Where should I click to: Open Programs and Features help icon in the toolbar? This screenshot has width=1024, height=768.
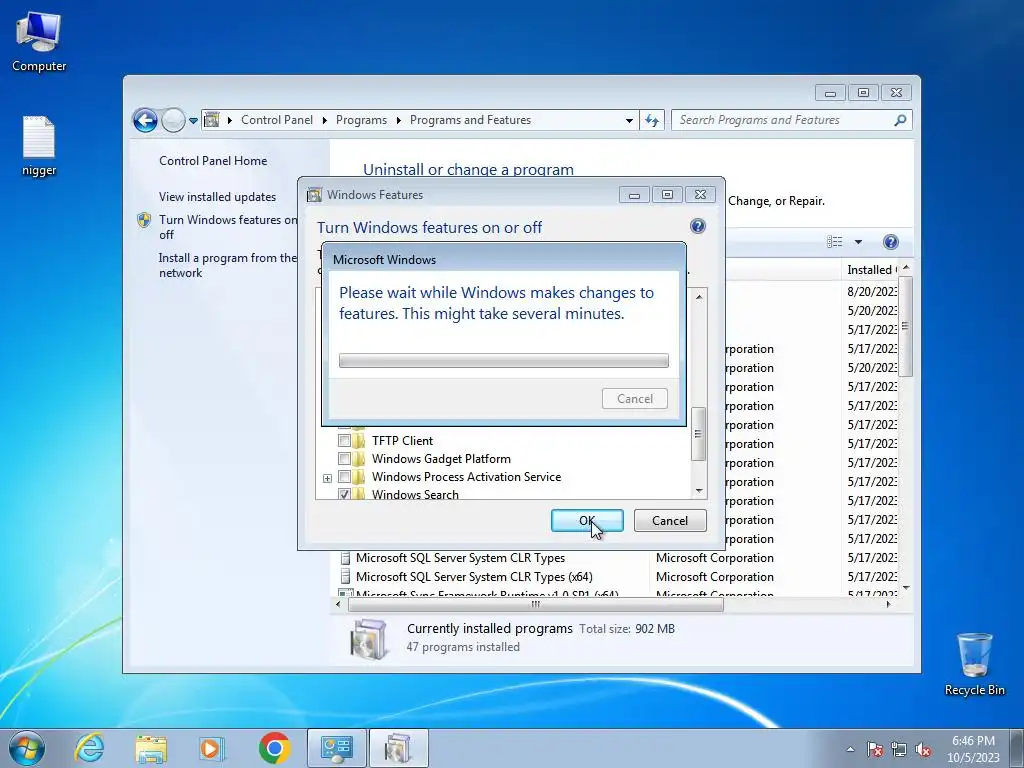pos(890,242)
